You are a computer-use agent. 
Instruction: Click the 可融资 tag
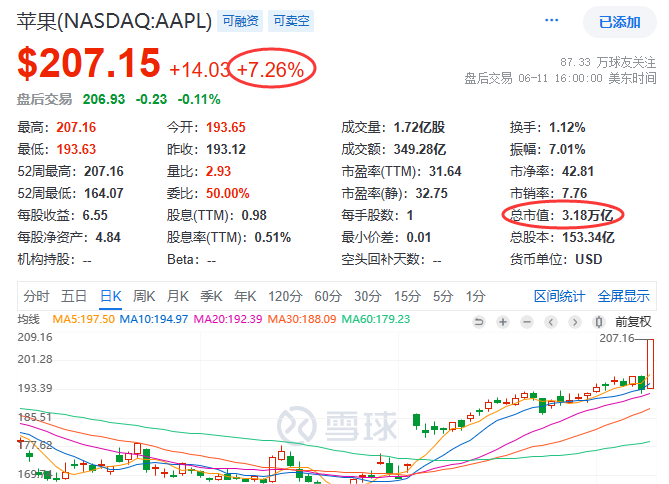point(240,21)
